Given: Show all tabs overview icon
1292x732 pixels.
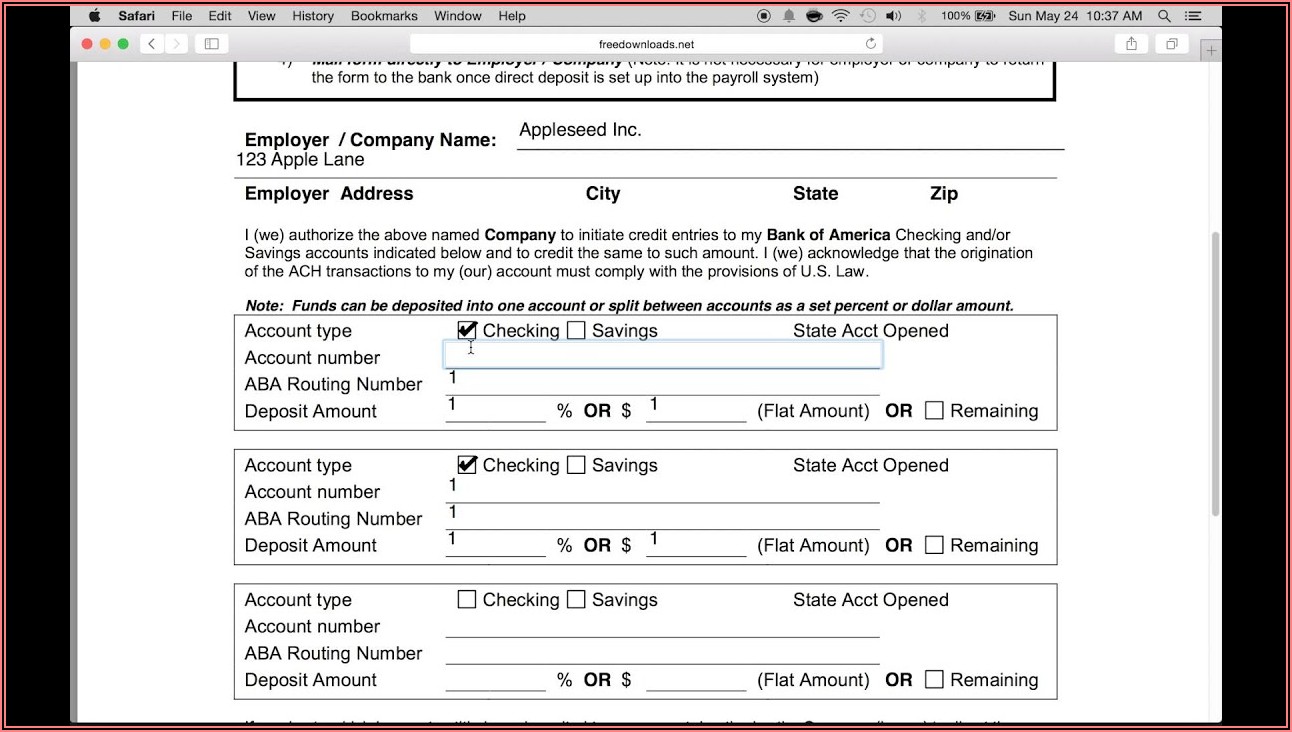Looking at the screenshot, I should tap(1170, 44).
